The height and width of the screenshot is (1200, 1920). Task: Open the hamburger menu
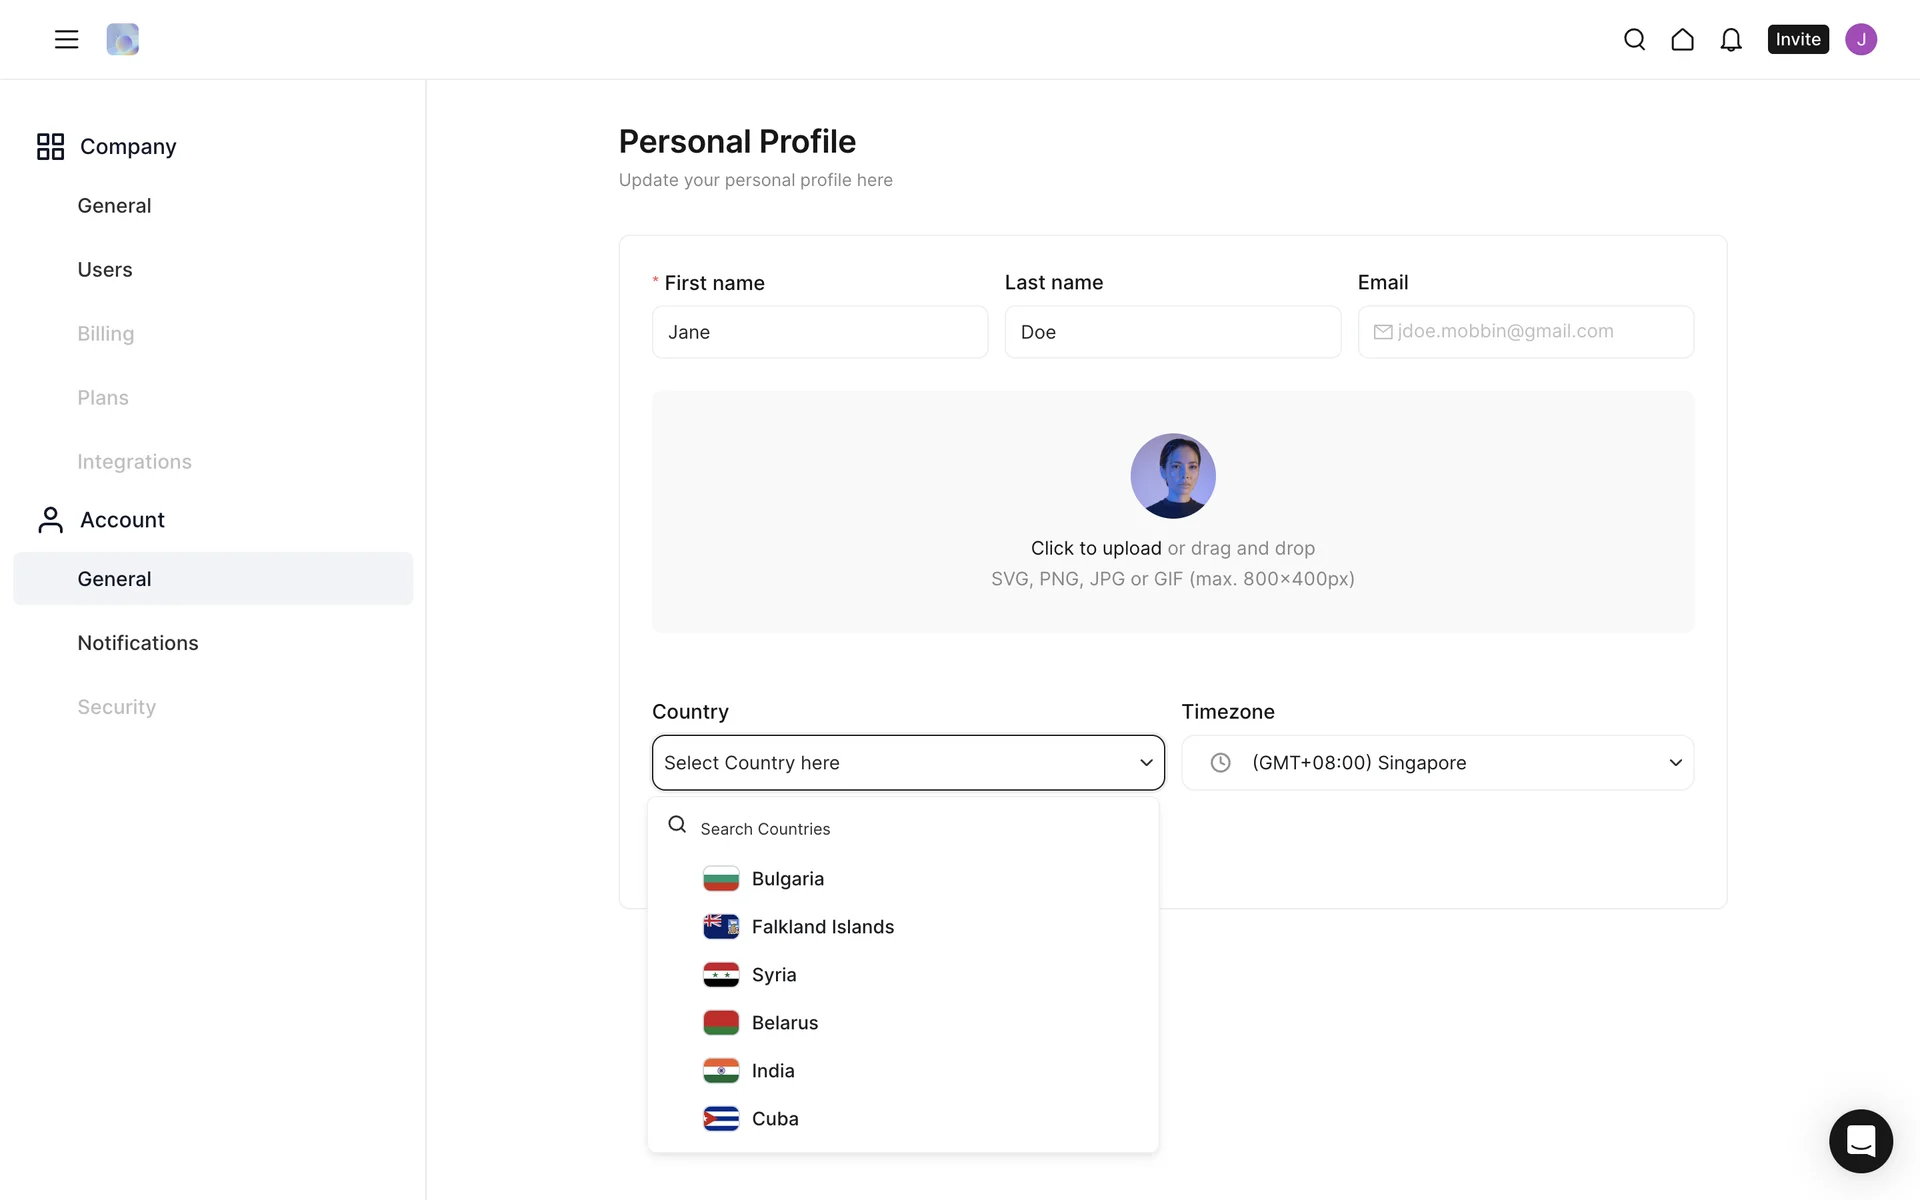click(66, 39)
